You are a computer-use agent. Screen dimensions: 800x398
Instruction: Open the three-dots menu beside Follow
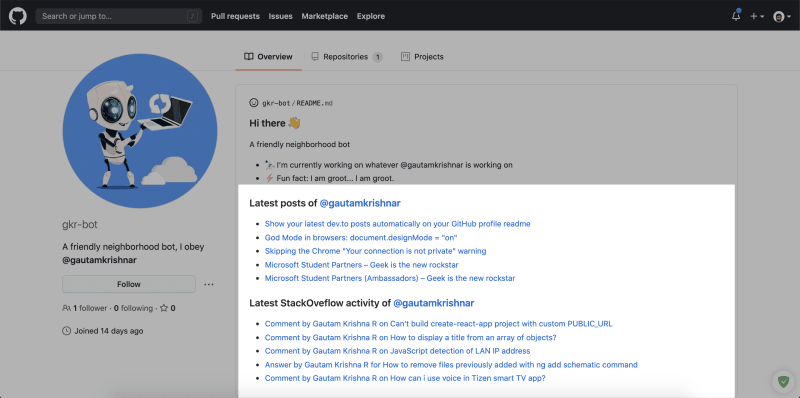(x=209, y=284)
